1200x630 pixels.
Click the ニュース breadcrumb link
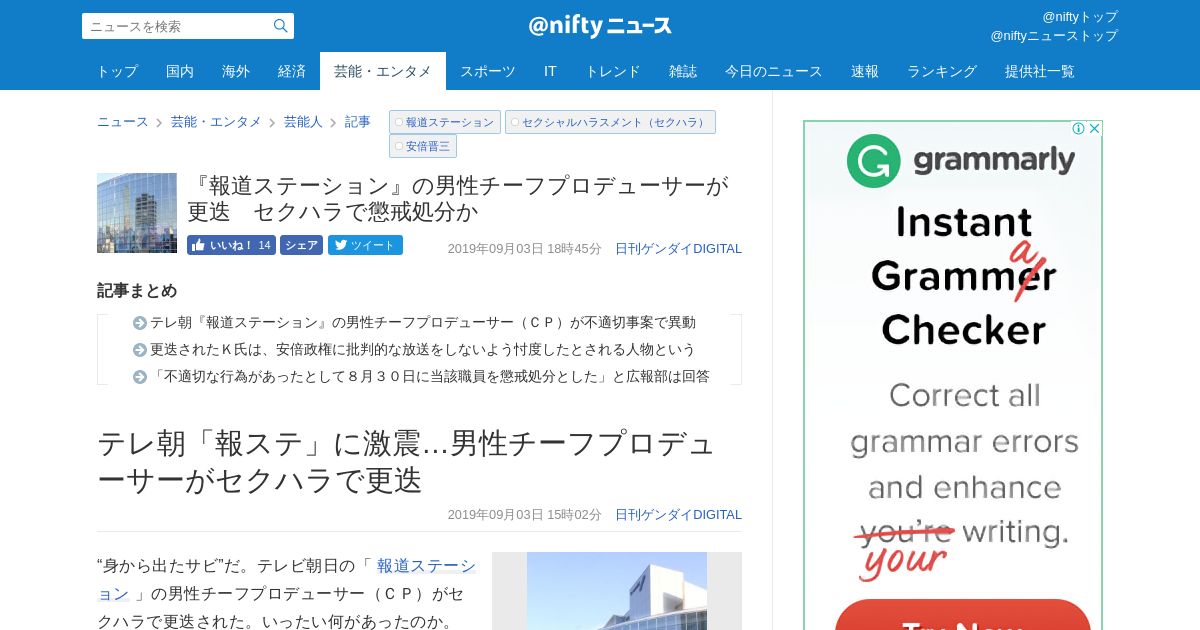click(x=122, y=122)
